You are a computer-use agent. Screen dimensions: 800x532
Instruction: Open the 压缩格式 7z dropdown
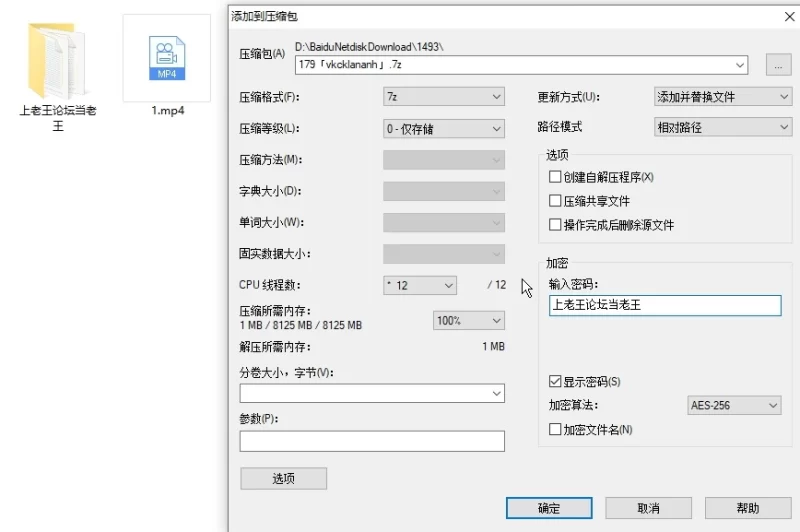[443, 96]
